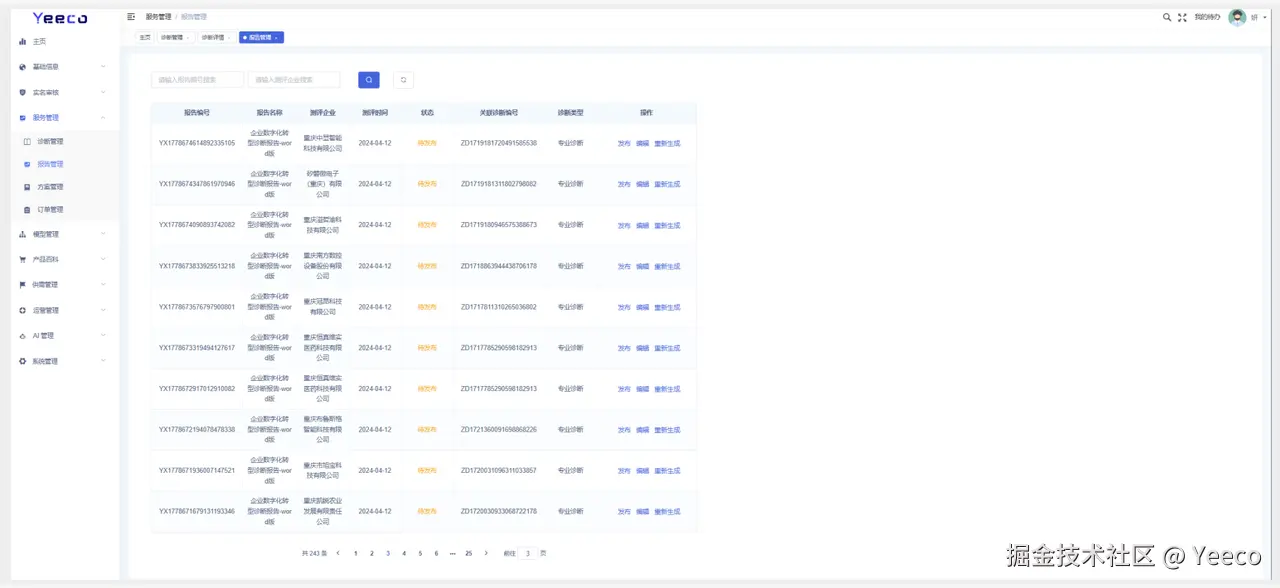Click the jump-to-page number input
The image size is (1280, 588).
(528, 553)
